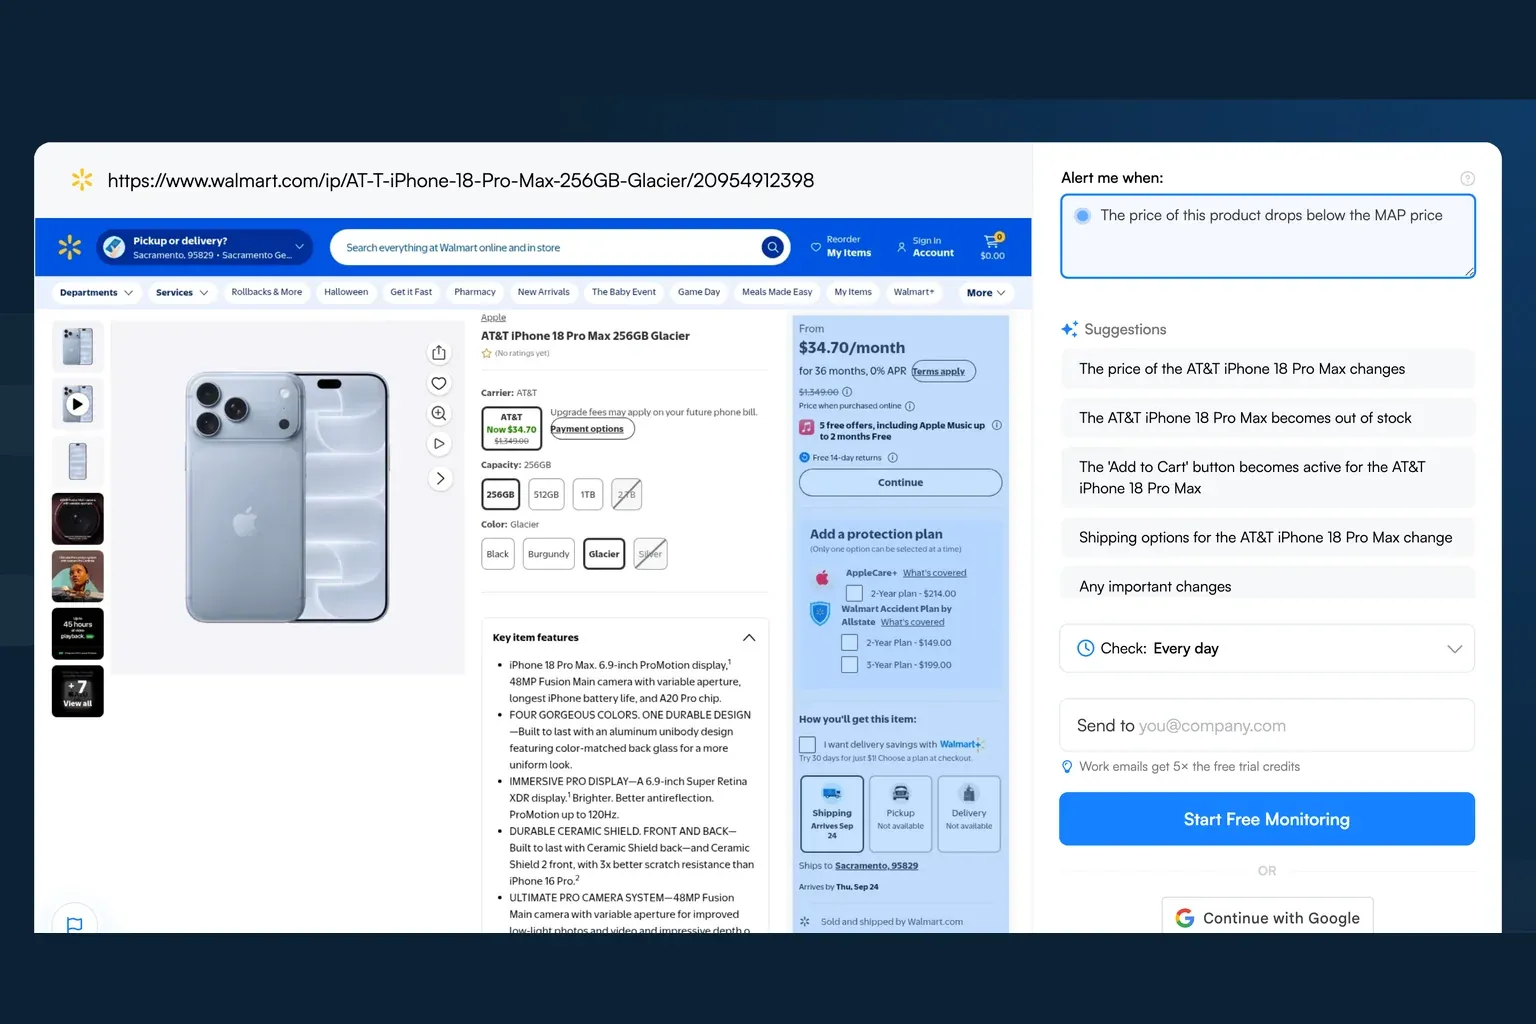Select 512GB capacity option

pos(546,494)
